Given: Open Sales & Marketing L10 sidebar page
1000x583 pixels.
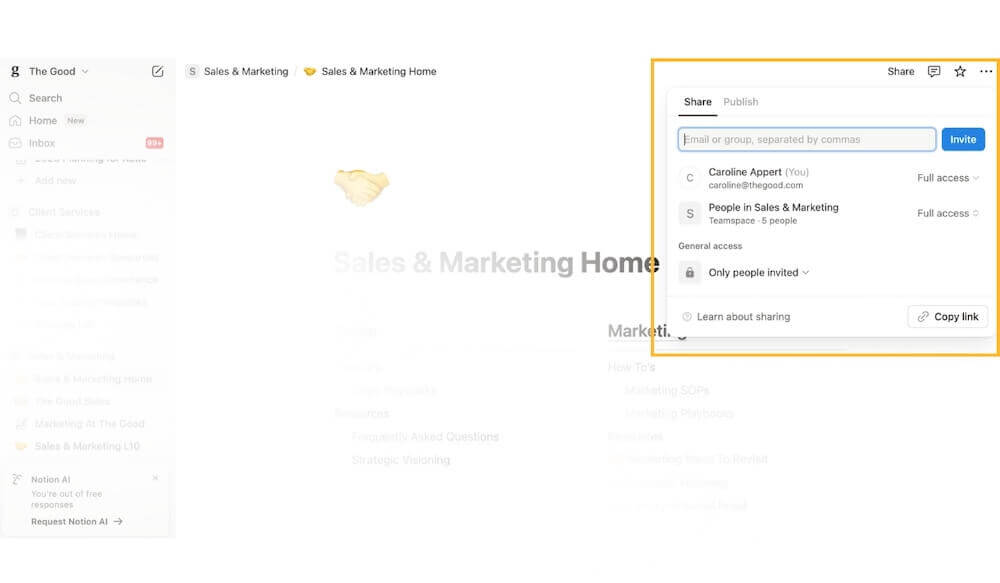Looking at the screenshot, I should click(x=87, y=446).
